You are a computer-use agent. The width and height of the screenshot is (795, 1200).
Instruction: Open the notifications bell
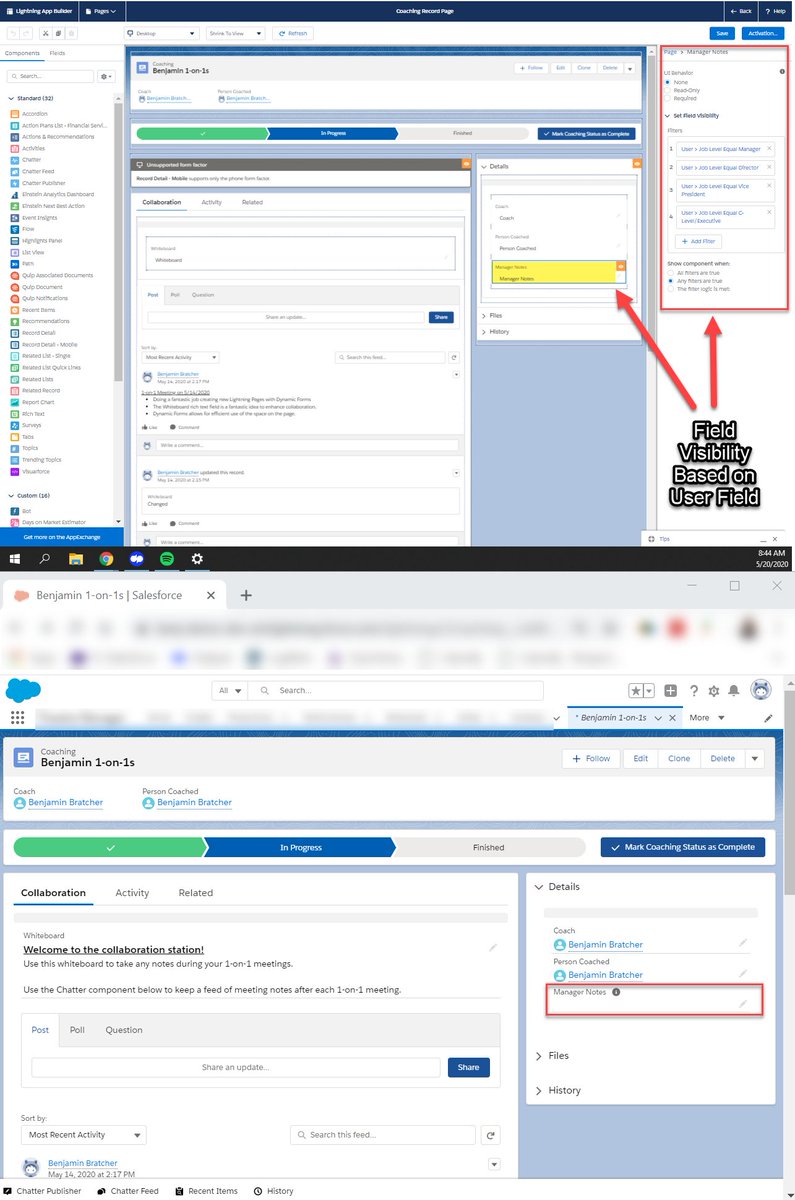point(734,691)
